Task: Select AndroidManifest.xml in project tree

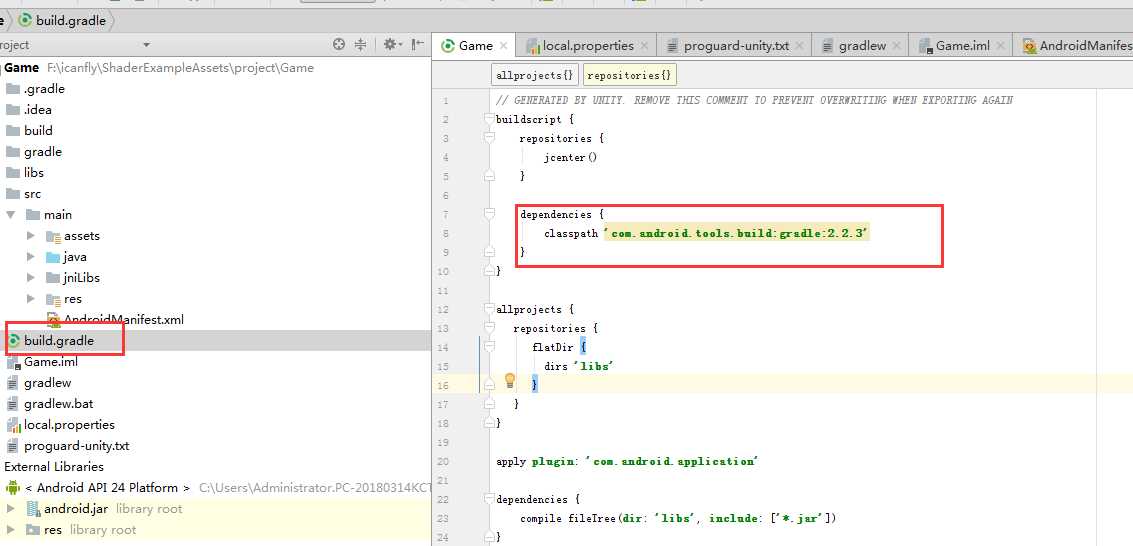Action: [123, 320]
